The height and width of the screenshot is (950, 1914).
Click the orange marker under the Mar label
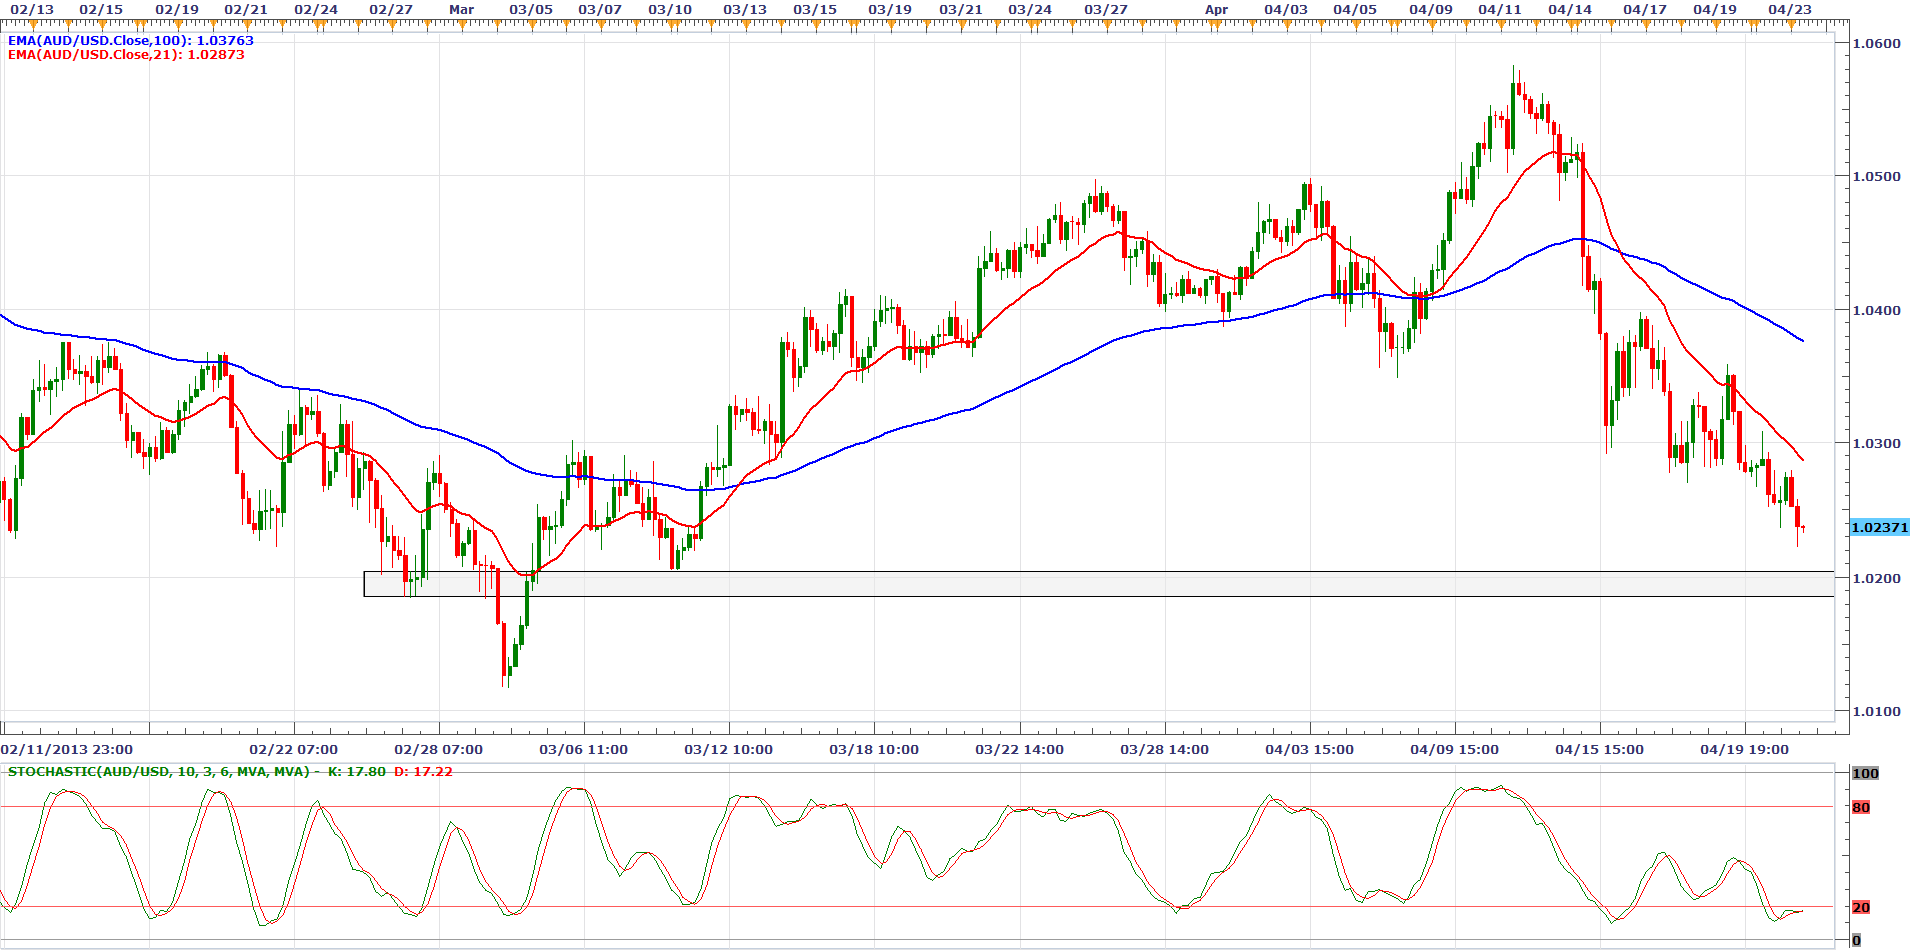point(461,24)
